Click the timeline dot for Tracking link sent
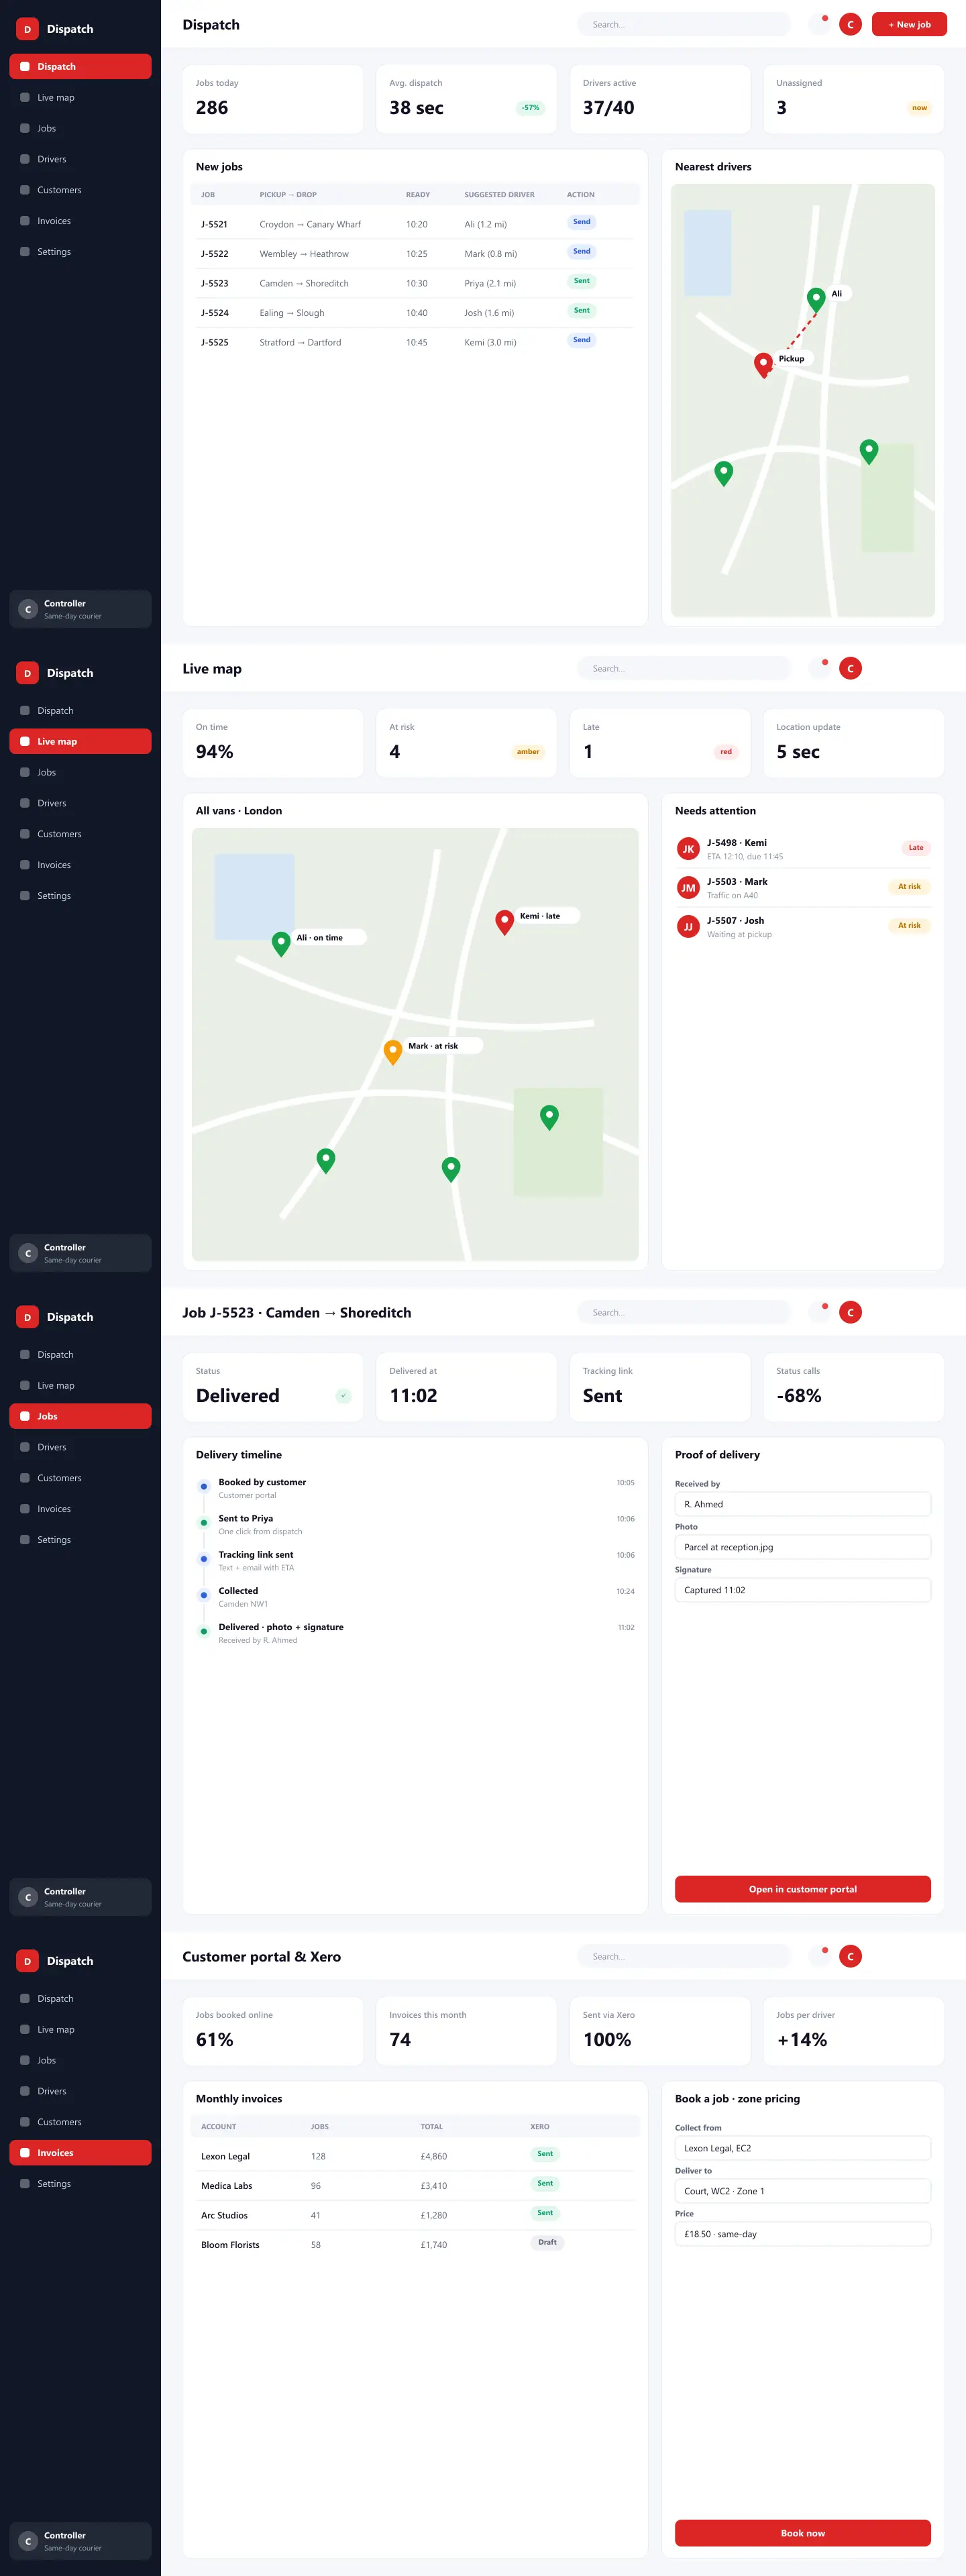 coord(204,1559)
